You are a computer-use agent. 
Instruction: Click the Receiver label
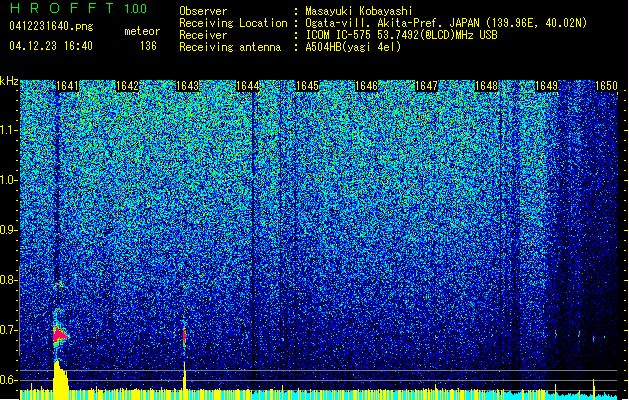(x=203, y=35)
